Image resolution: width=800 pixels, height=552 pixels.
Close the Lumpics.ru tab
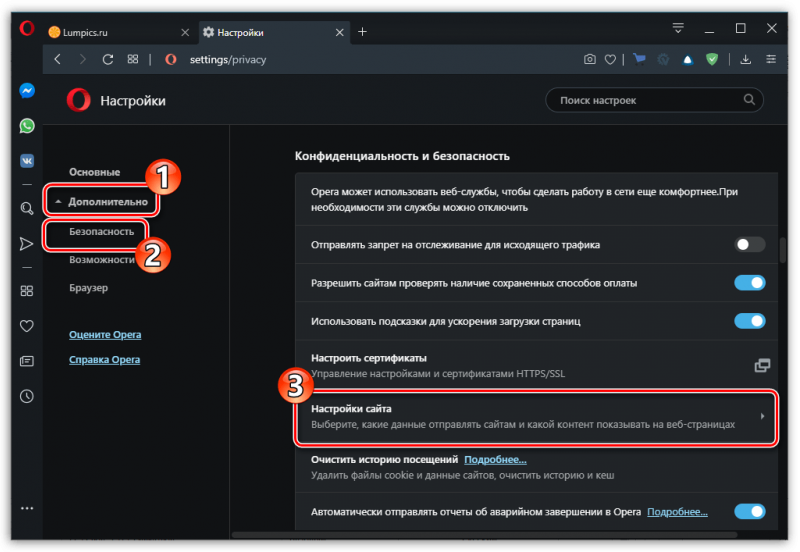tap(185, 33)
